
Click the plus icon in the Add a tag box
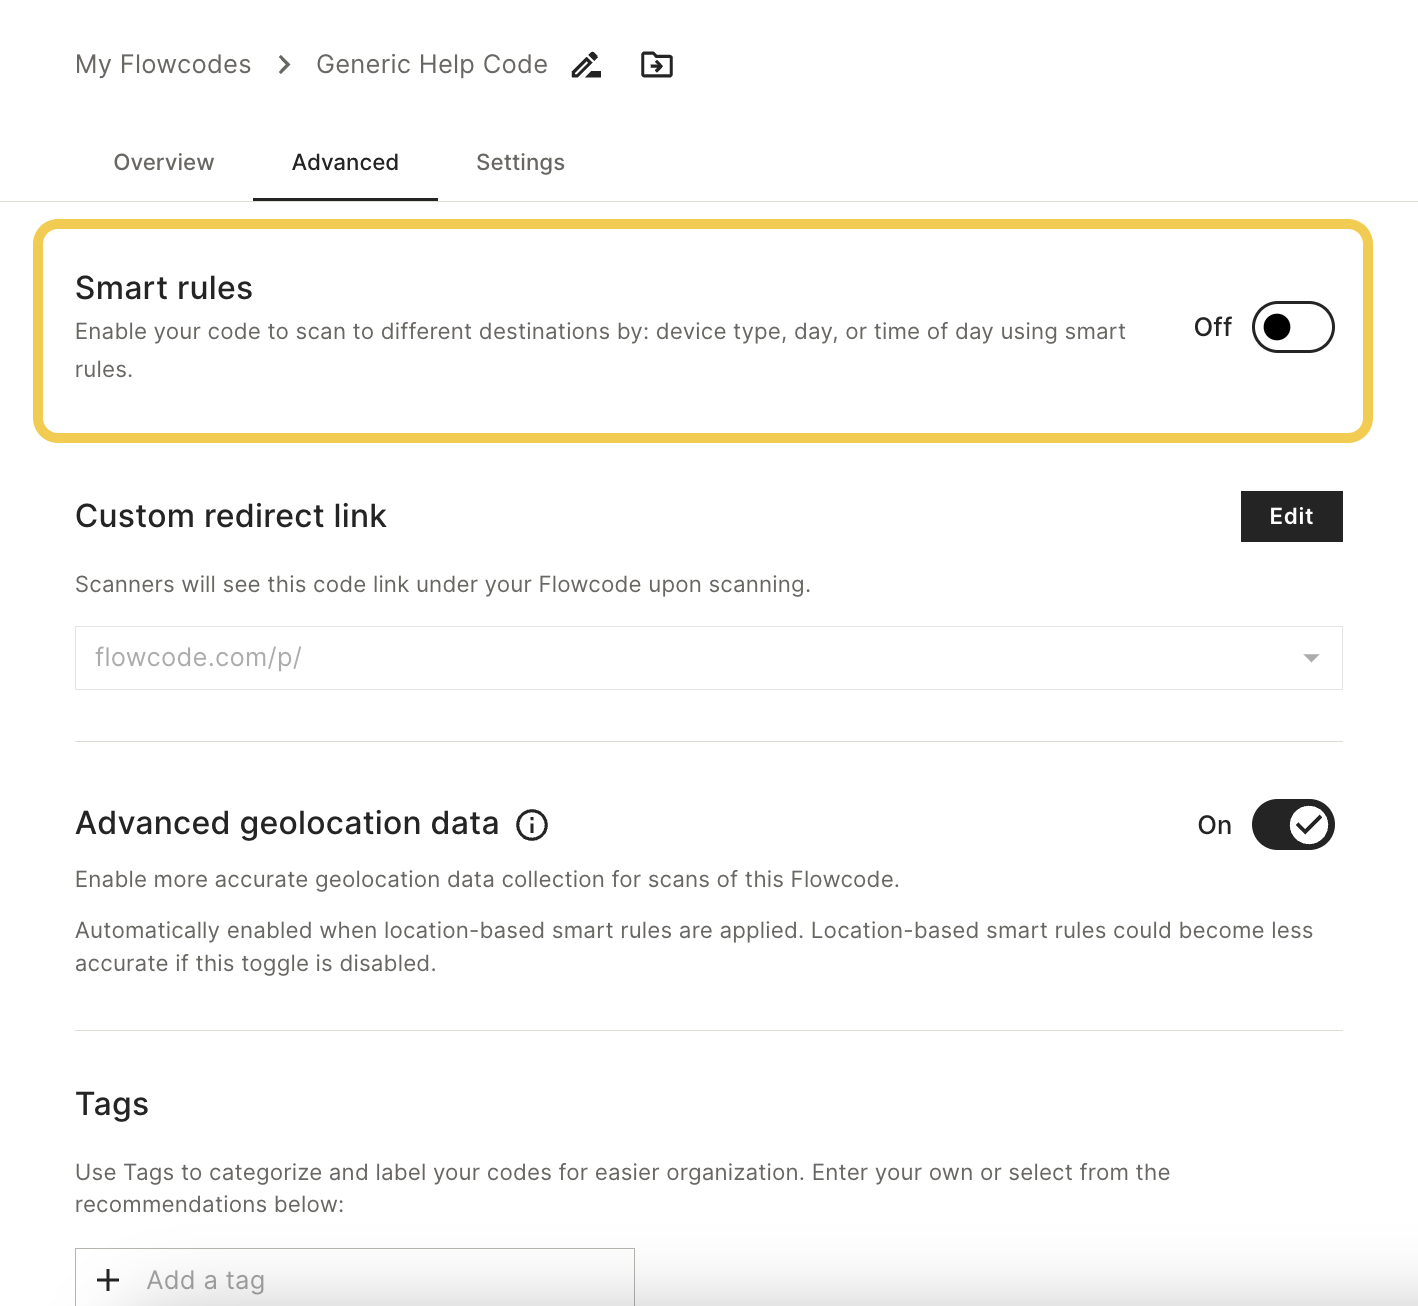click(108, 1280)
